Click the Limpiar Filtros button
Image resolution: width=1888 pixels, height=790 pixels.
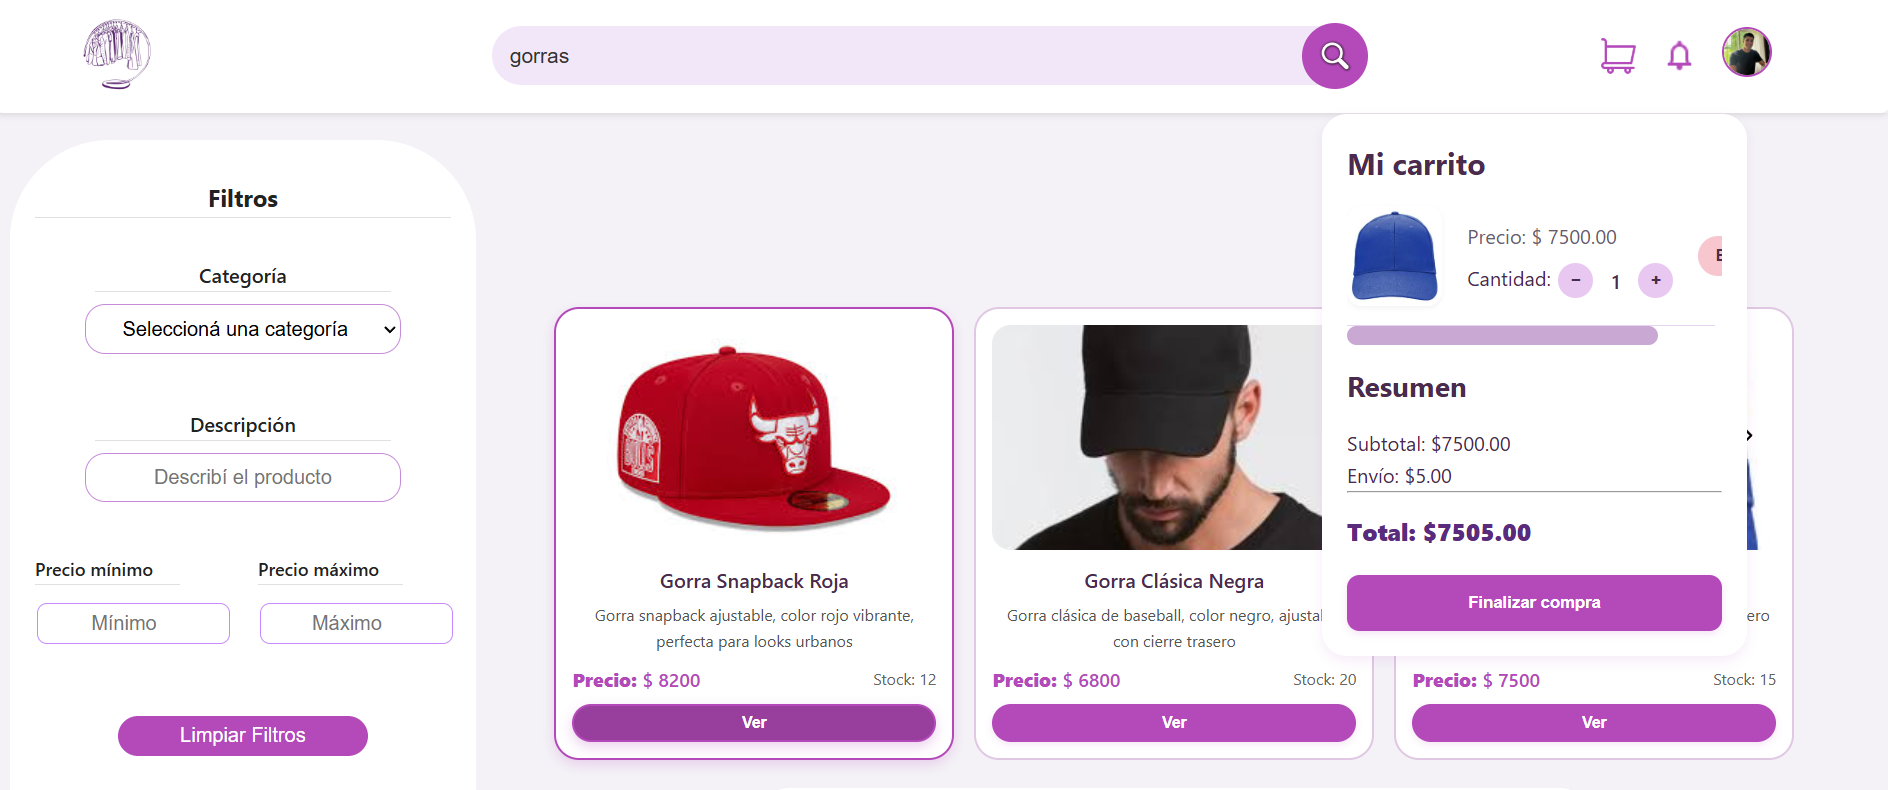[243, 736]
